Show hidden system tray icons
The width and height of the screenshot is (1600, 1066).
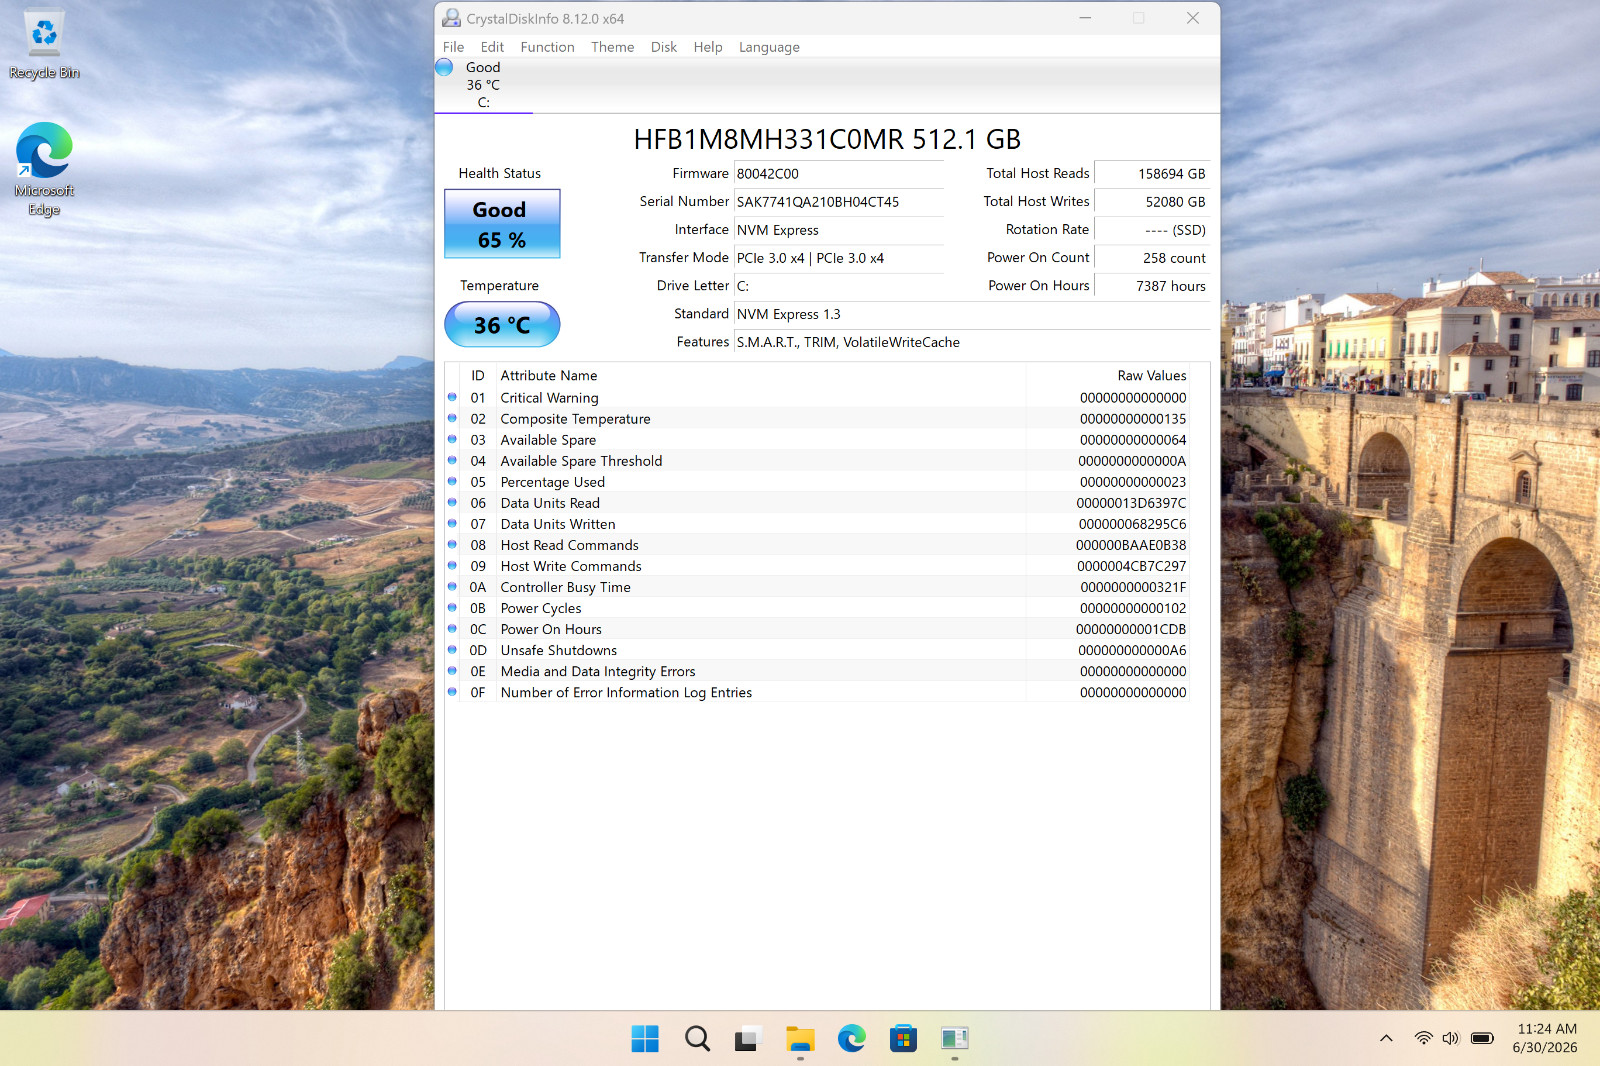[1386, 1038]
